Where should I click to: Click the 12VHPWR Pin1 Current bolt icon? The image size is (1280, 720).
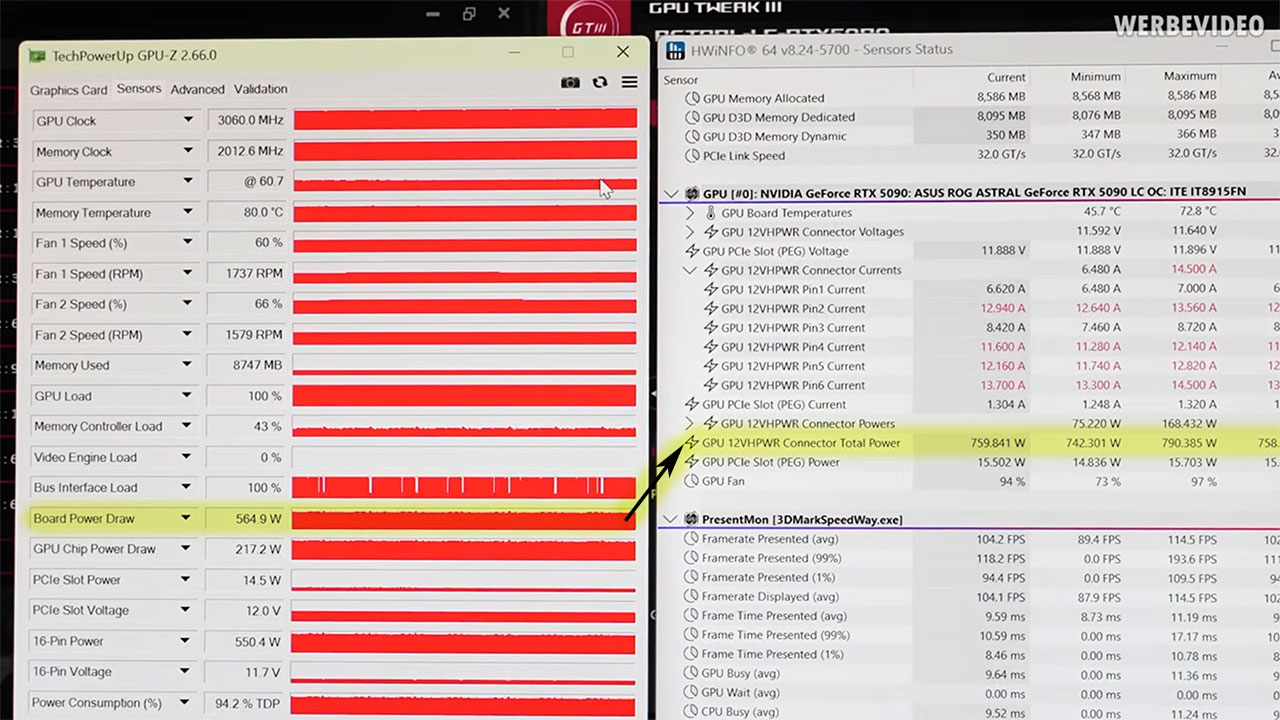pos(711,289)
